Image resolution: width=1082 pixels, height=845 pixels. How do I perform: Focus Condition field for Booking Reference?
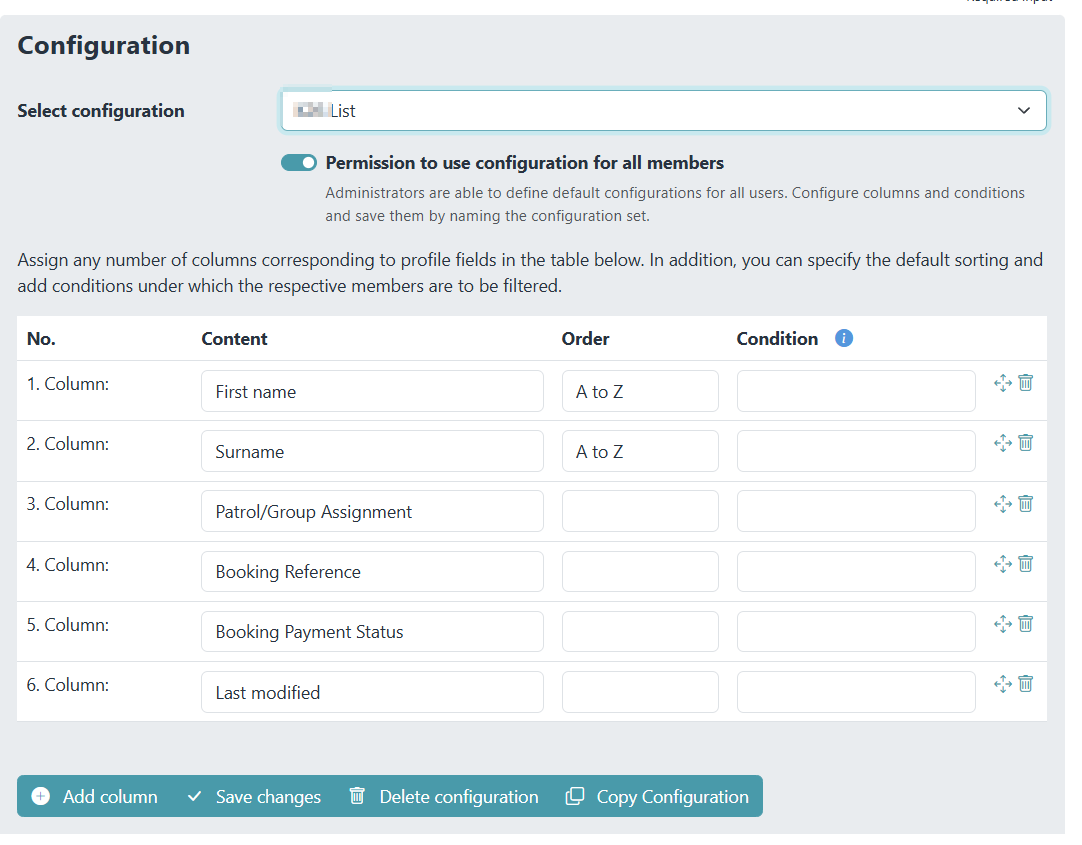(x=856, y=571)
